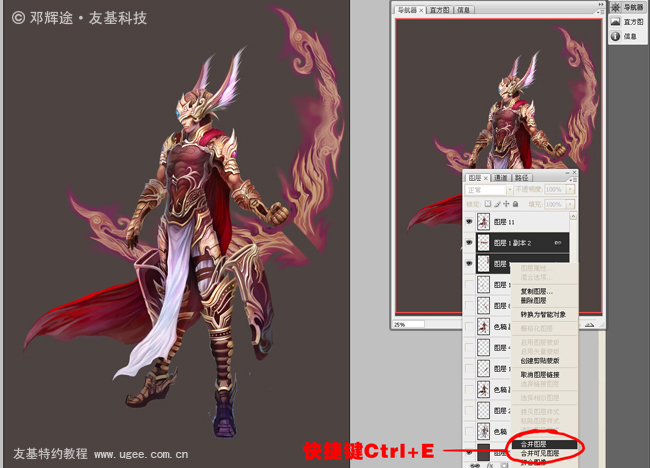
Task: Toggle the visibility box of the fifth layer row
Action: pyautogui.click(x=469, y=306)
